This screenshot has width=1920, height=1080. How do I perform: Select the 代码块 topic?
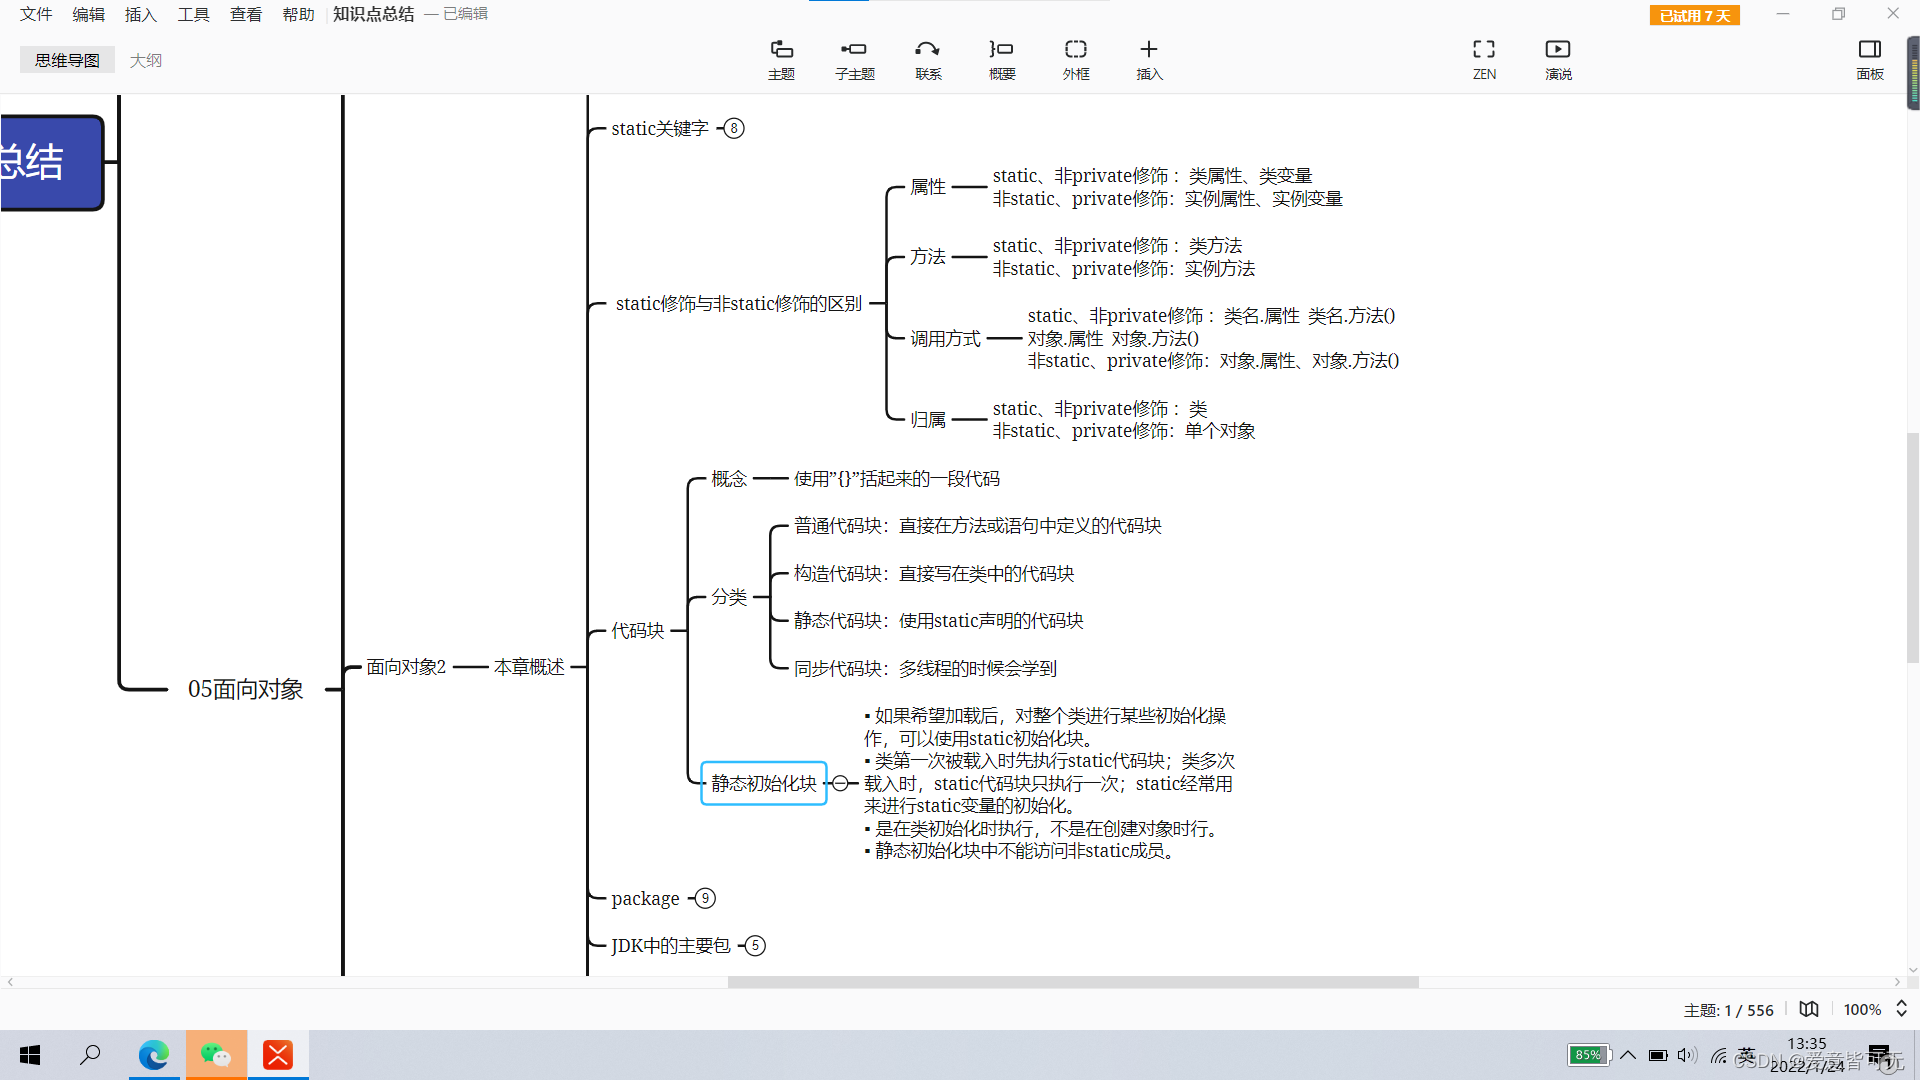(x=638, y=630)
